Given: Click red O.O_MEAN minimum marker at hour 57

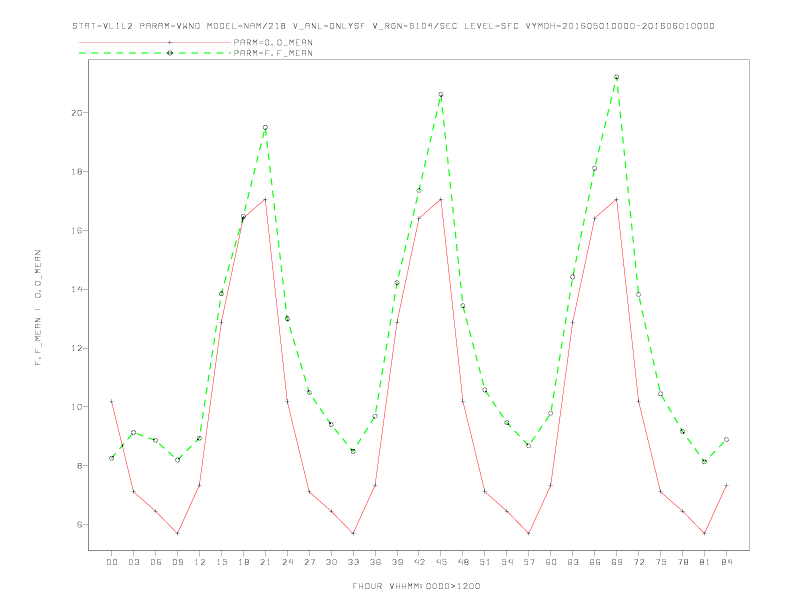Looking at the screenshot, I should [529, 533].
